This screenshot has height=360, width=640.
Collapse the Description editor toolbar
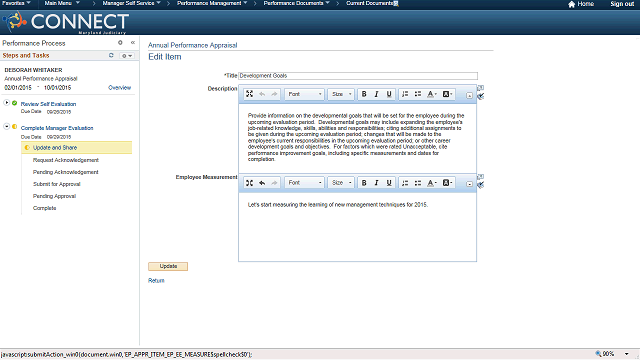(x=469, y=96)
